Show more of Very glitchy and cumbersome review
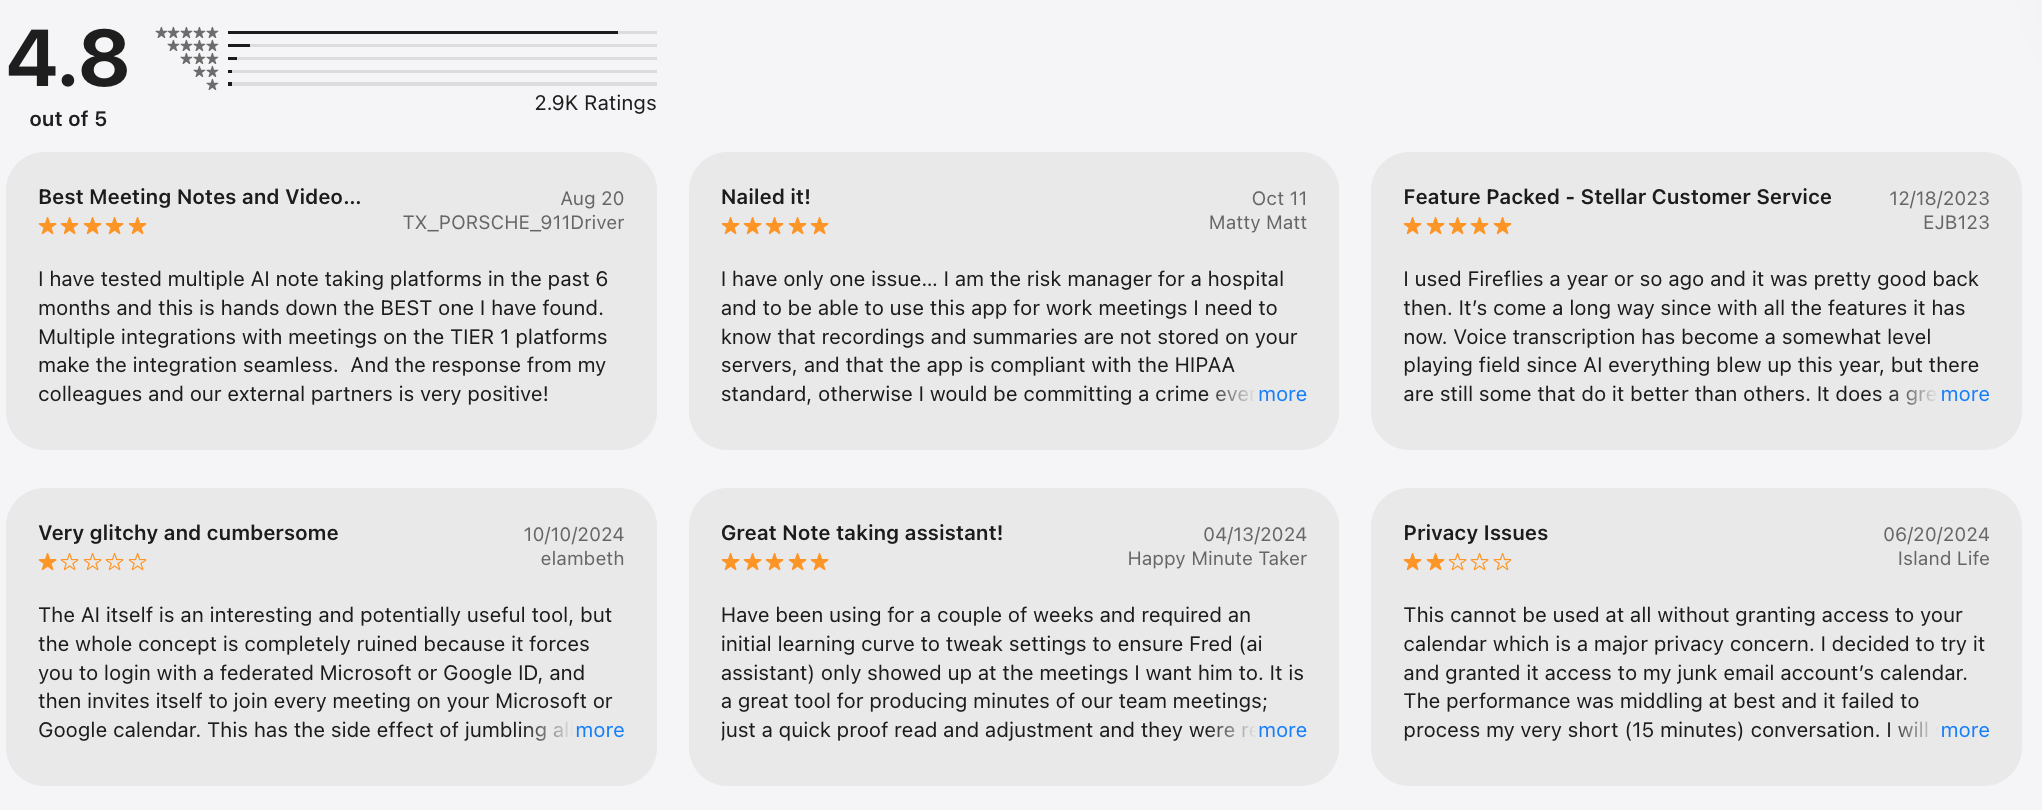The image size is (2042, 810). click(599, 730)
